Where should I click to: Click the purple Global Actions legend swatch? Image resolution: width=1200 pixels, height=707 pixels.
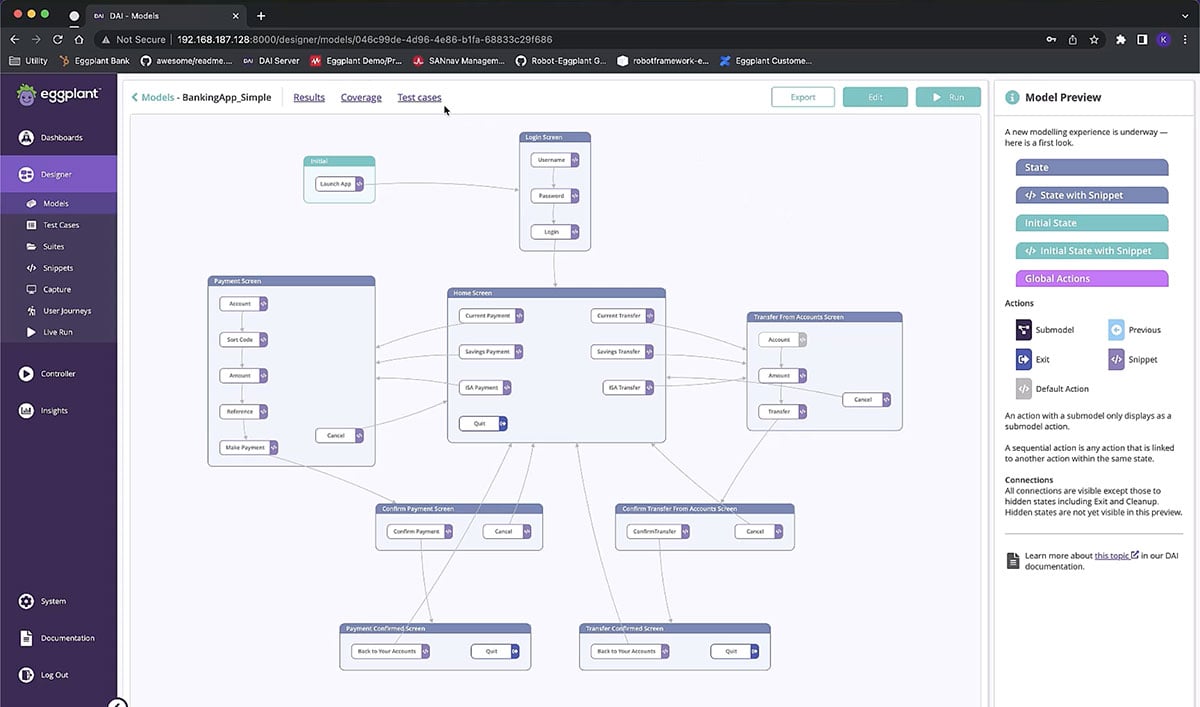1091,279
